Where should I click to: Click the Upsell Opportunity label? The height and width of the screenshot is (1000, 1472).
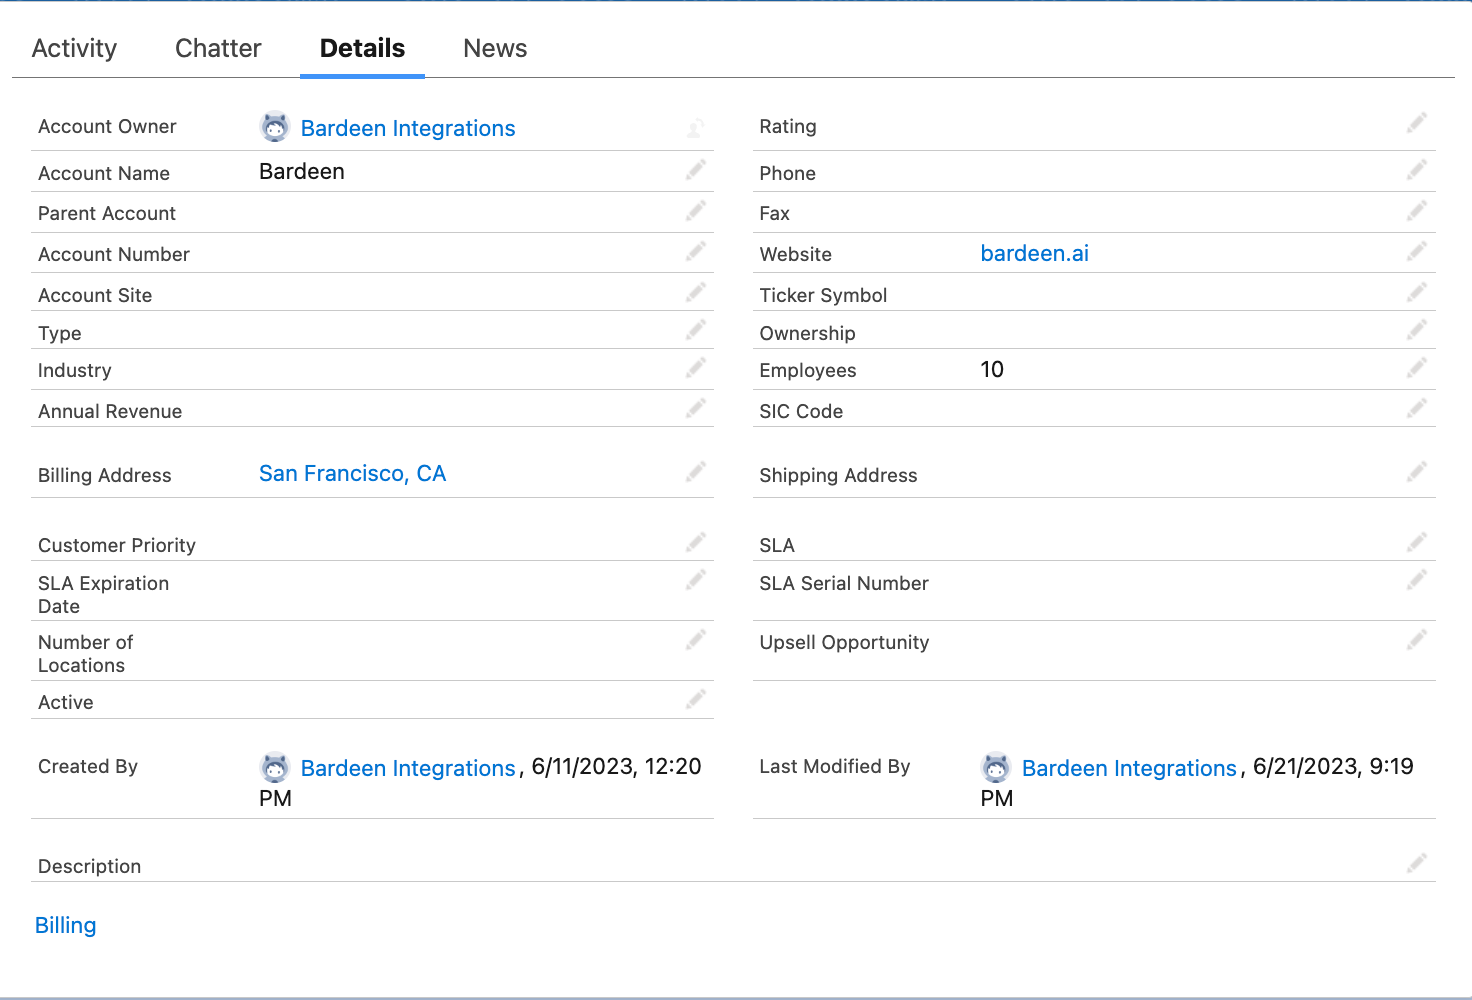point(844,643)
